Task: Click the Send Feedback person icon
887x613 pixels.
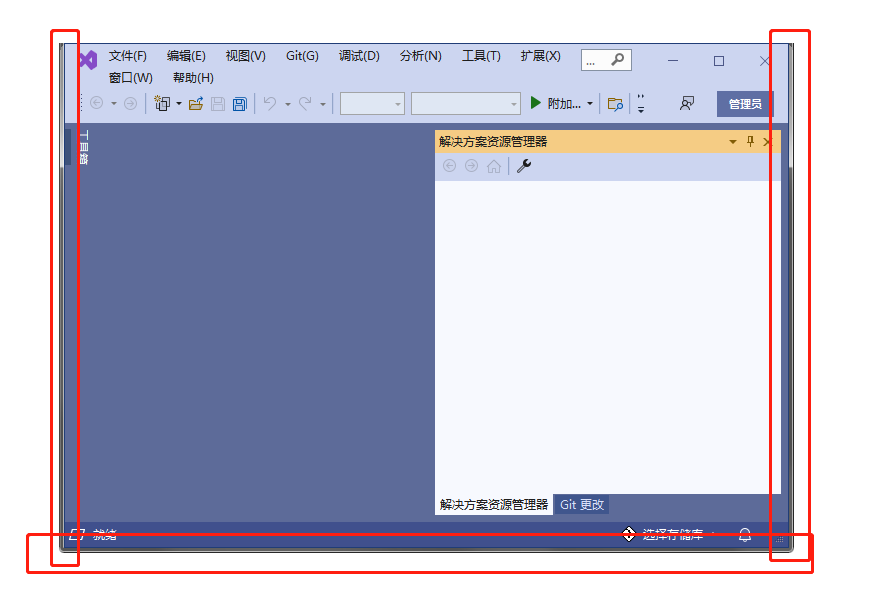Action: (x=686, y=103)
